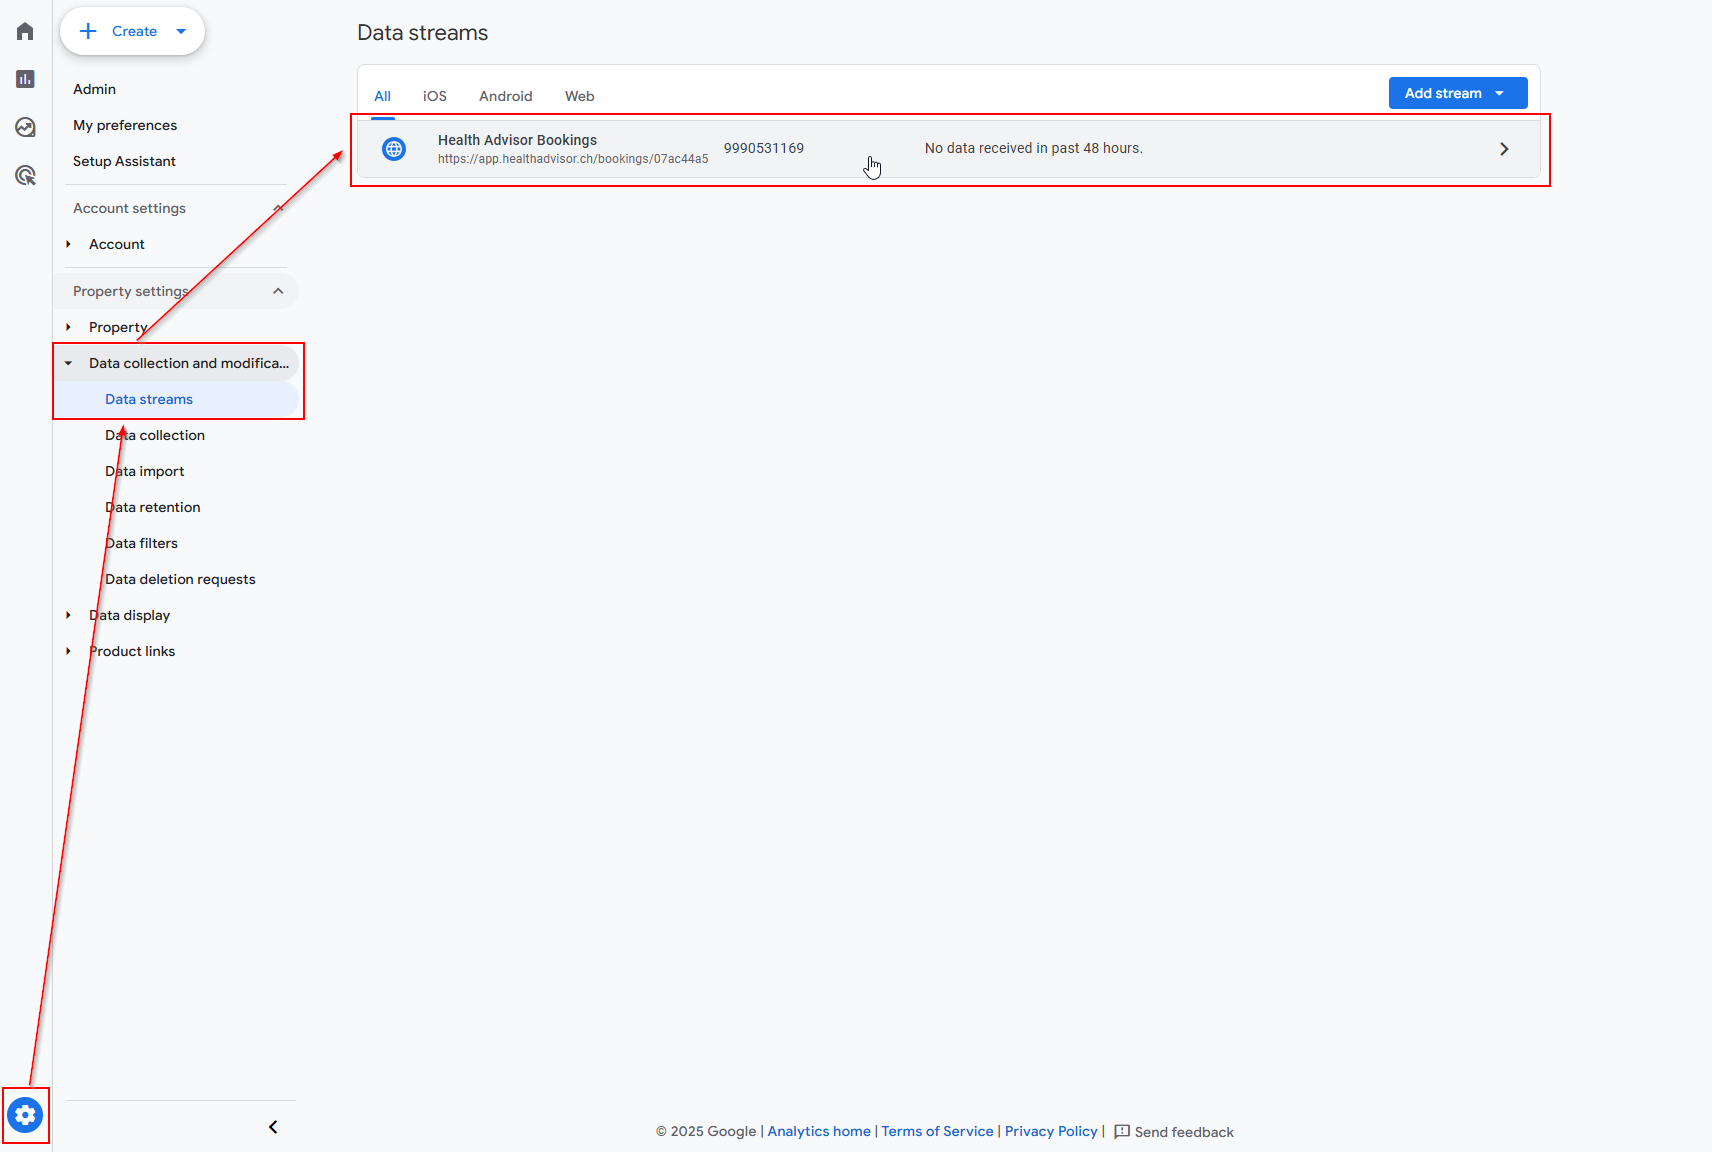Switch to the All streams tab
This screenshot has width=1712, height=1152.
[x=382, y=96]
